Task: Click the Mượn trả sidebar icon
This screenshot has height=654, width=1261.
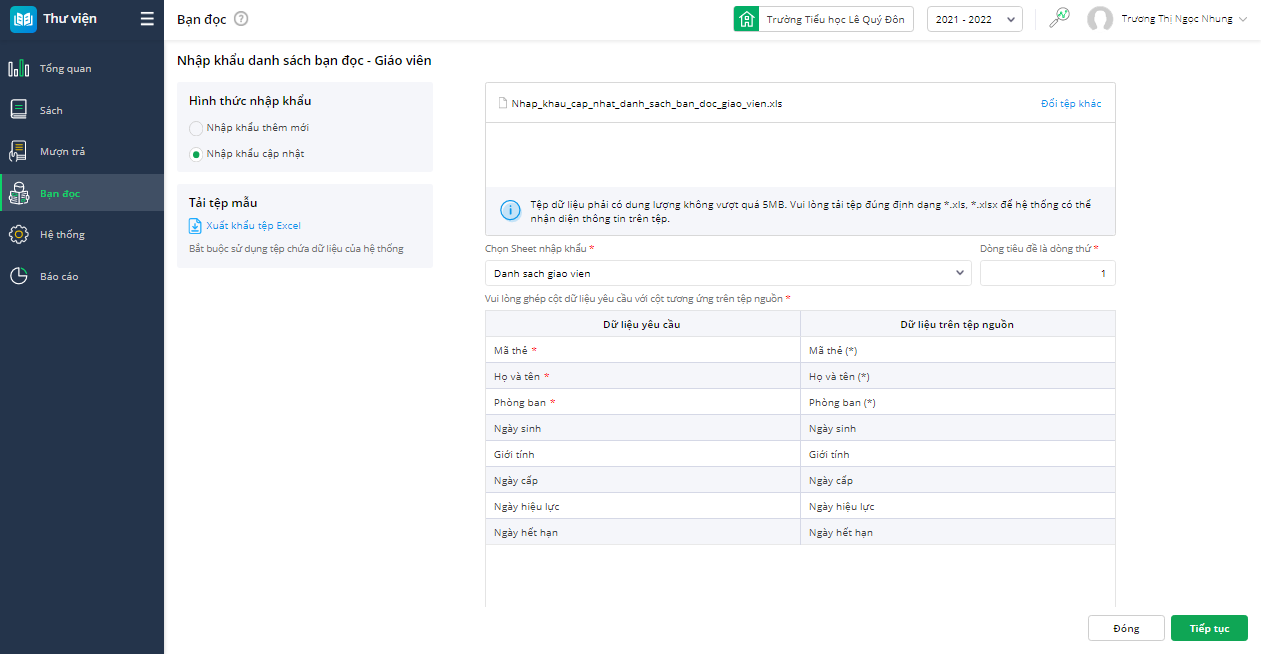Action: click(18, 151)
